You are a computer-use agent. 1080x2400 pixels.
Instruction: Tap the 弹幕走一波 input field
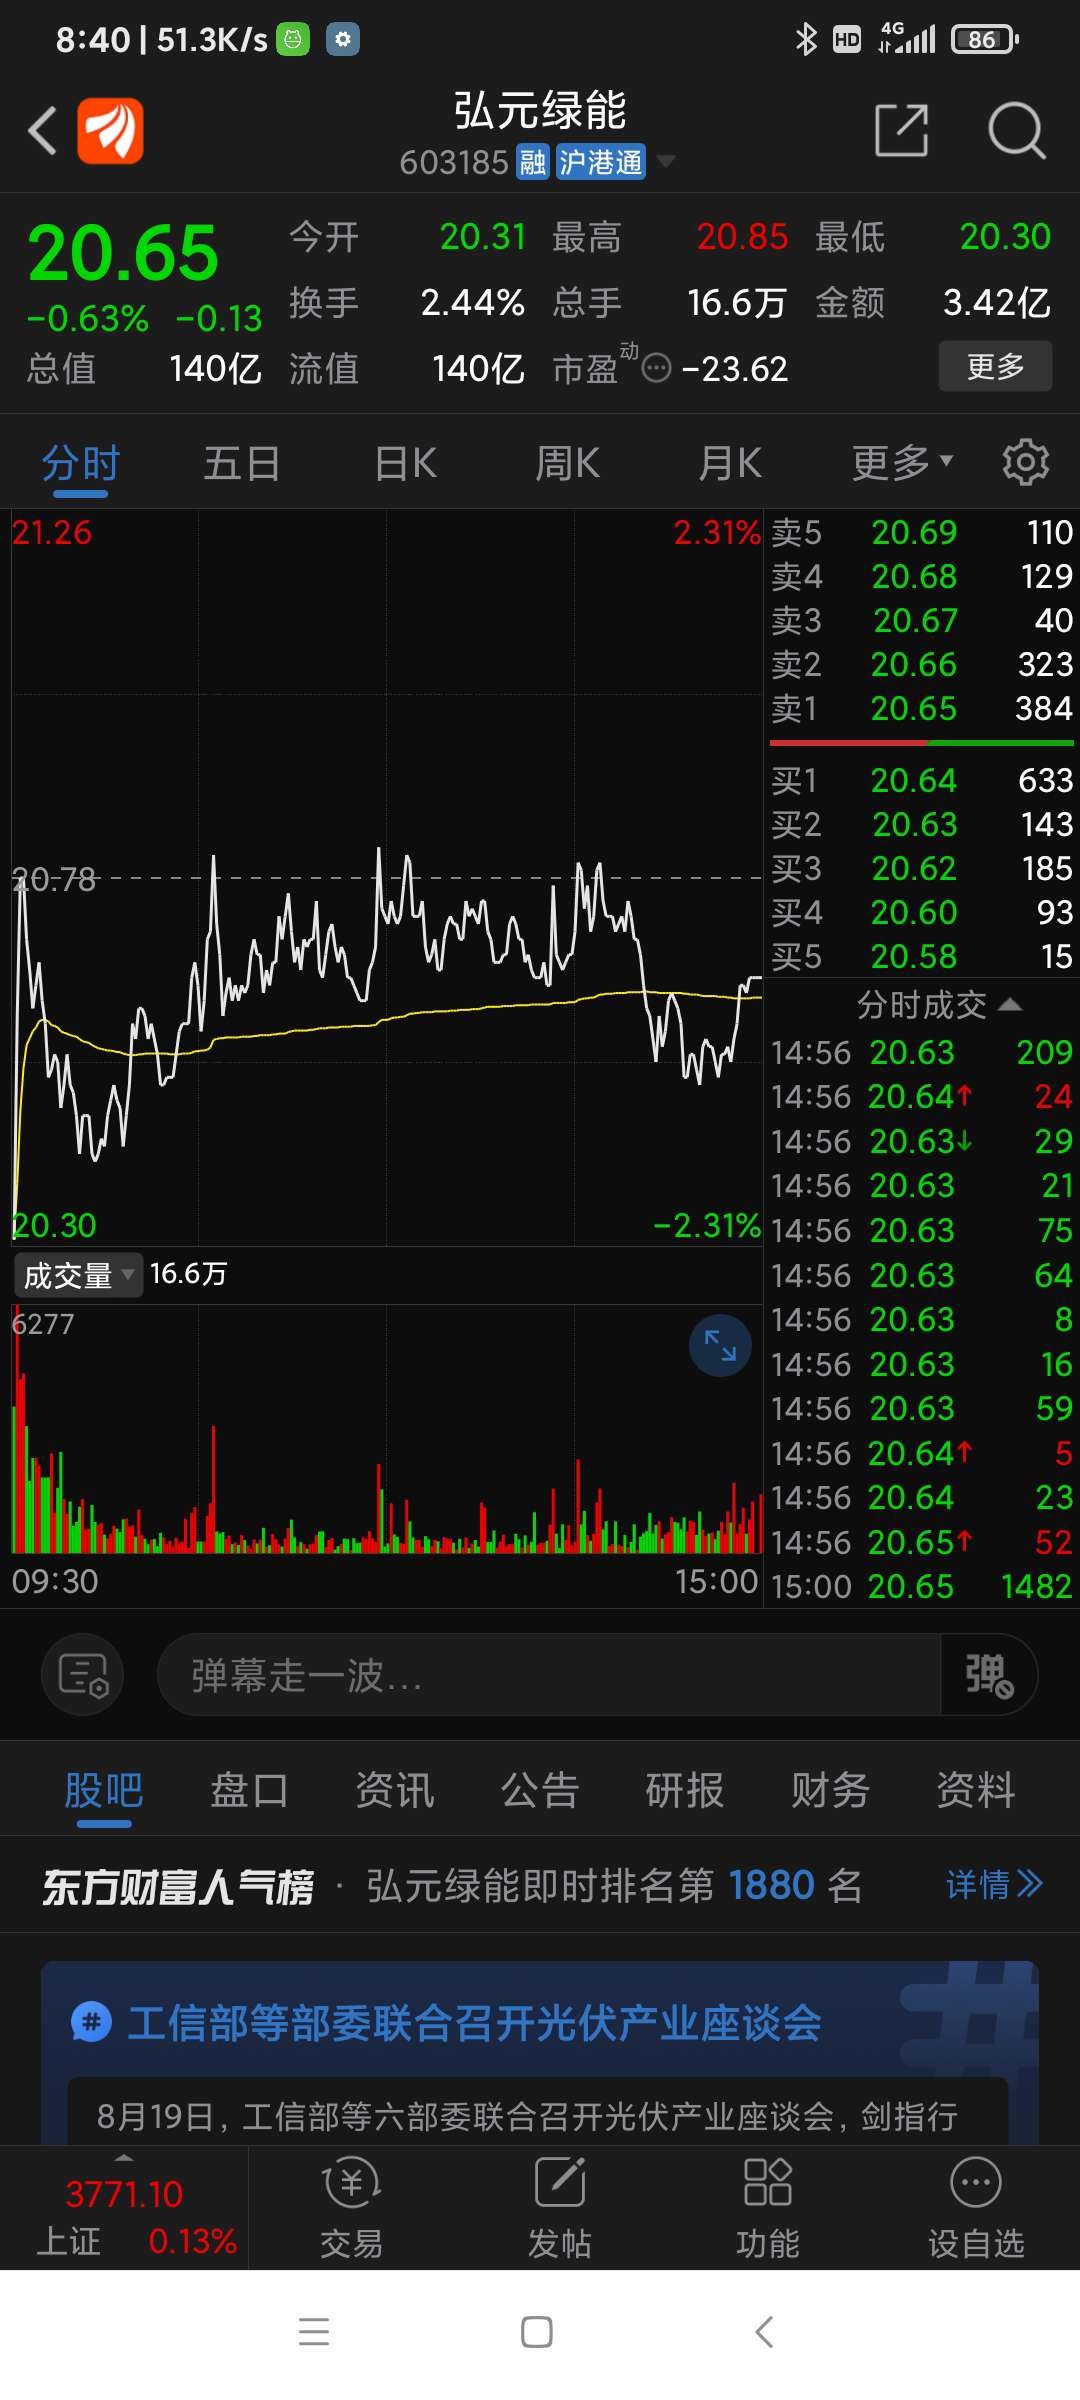point(549,1674)
